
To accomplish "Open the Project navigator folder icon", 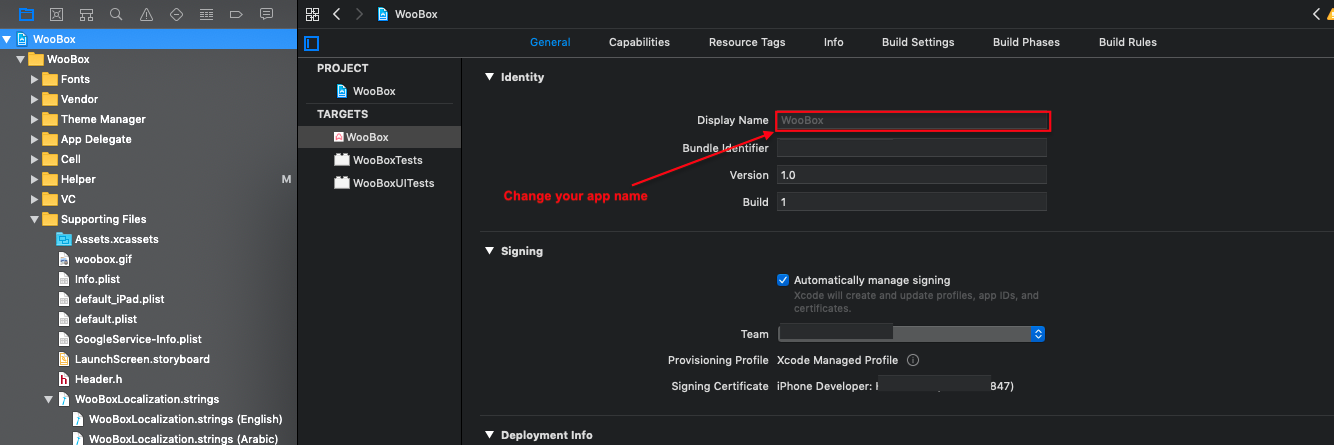I will (26, 14).
